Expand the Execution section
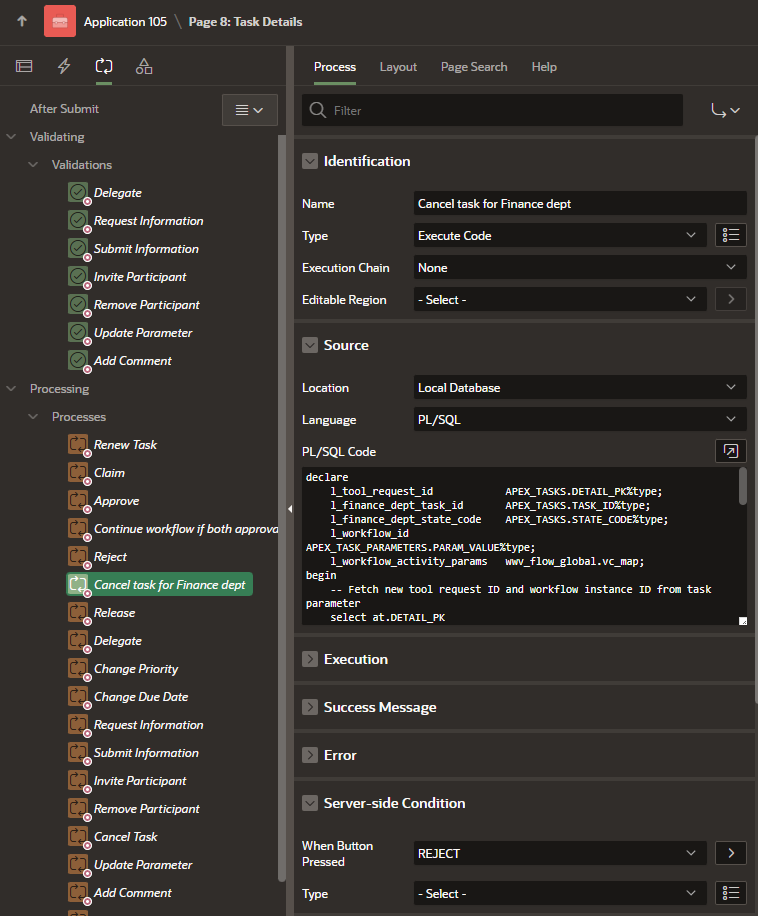Image resolution: width=758 pixels, height=916 pixels. pyautogui.click(x=310, y=659)
